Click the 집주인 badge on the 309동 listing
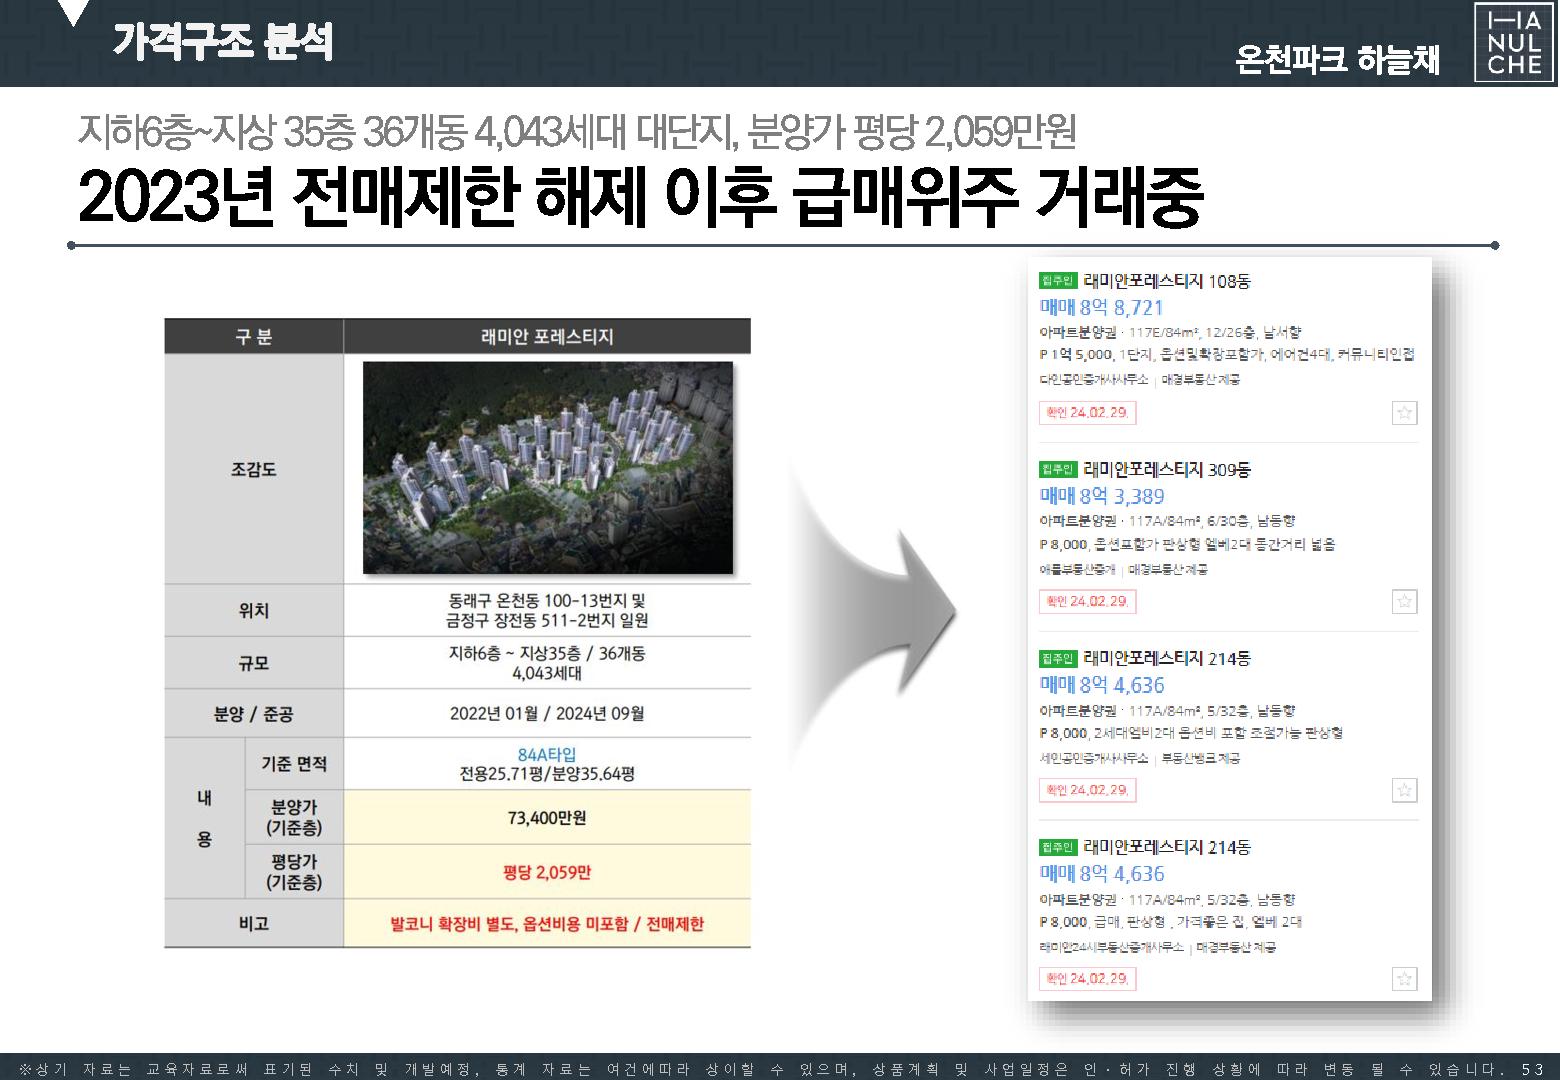The height and width of the screenshot is (1080, 1560). pos(1058,469)
